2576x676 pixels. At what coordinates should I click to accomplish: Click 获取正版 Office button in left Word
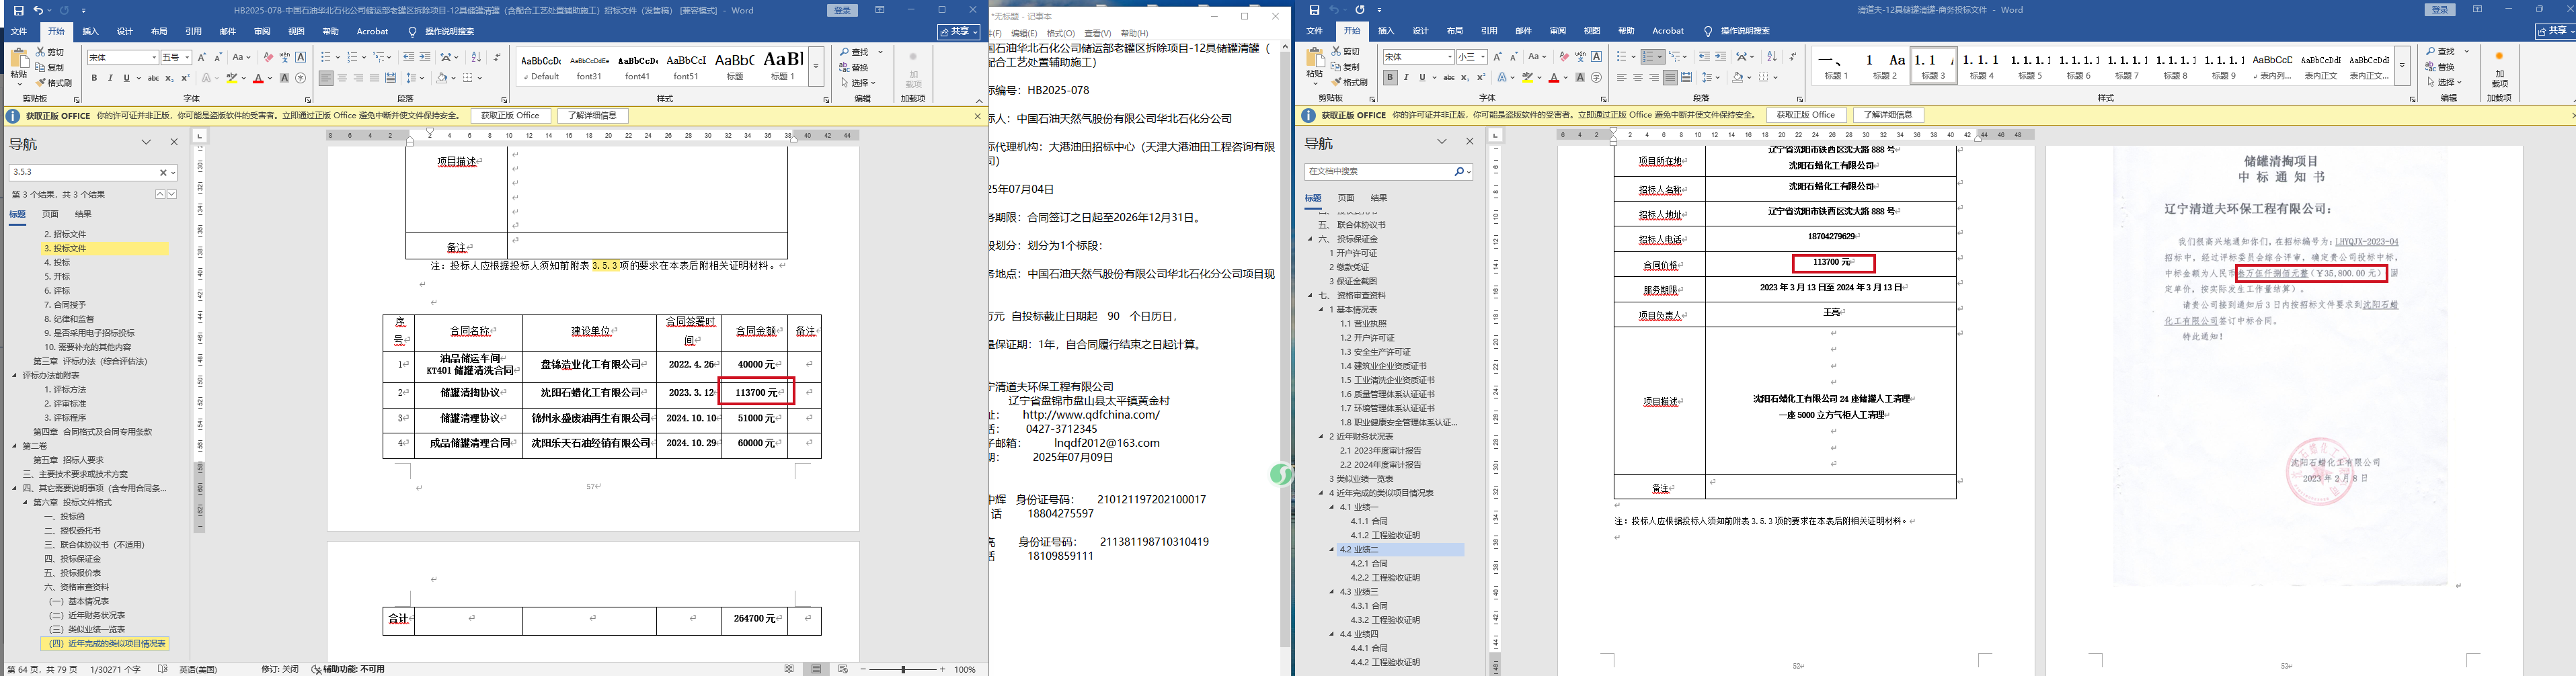[510, 116]
